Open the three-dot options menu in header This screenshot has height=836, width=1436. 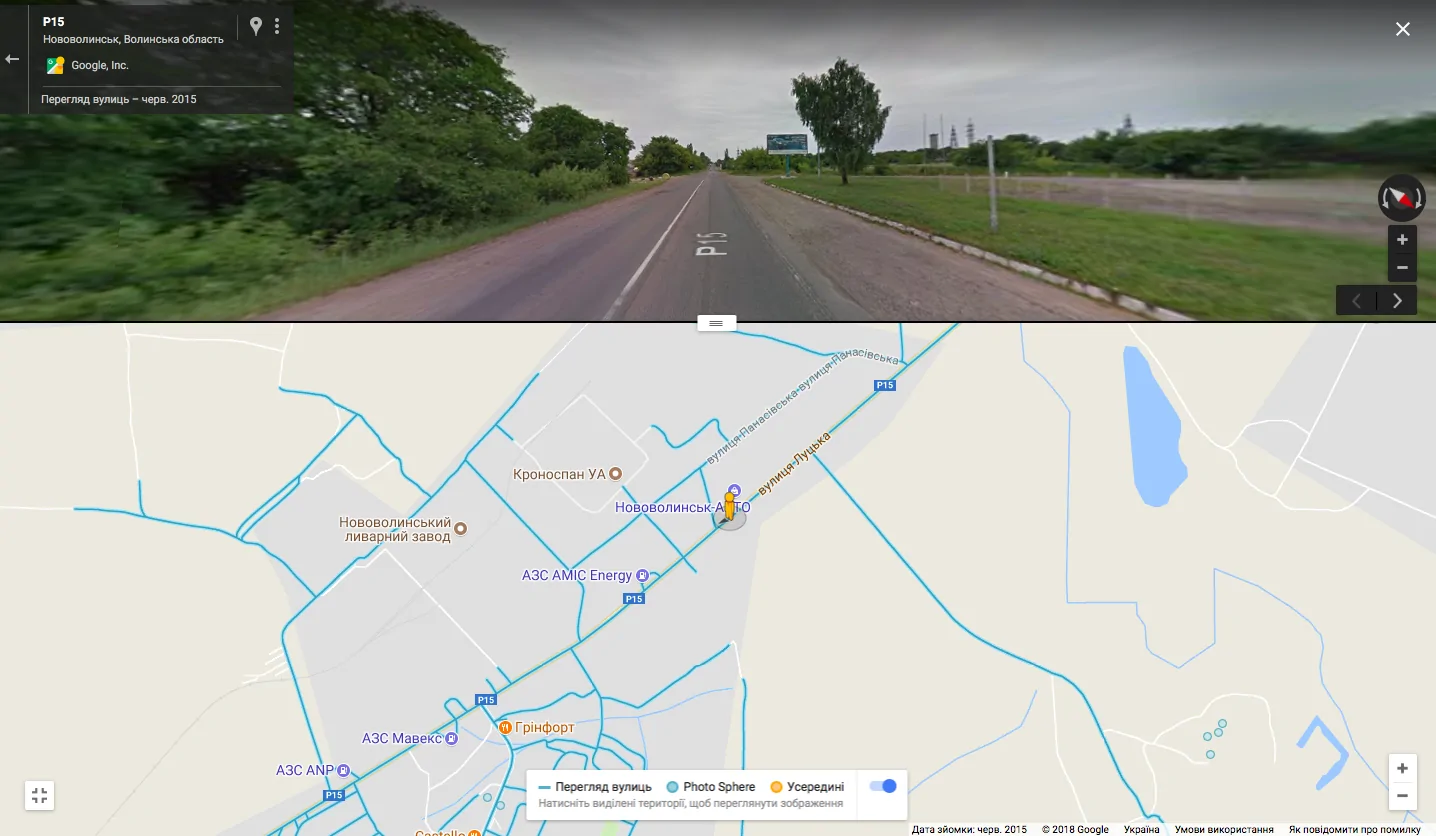coord(277,26)
